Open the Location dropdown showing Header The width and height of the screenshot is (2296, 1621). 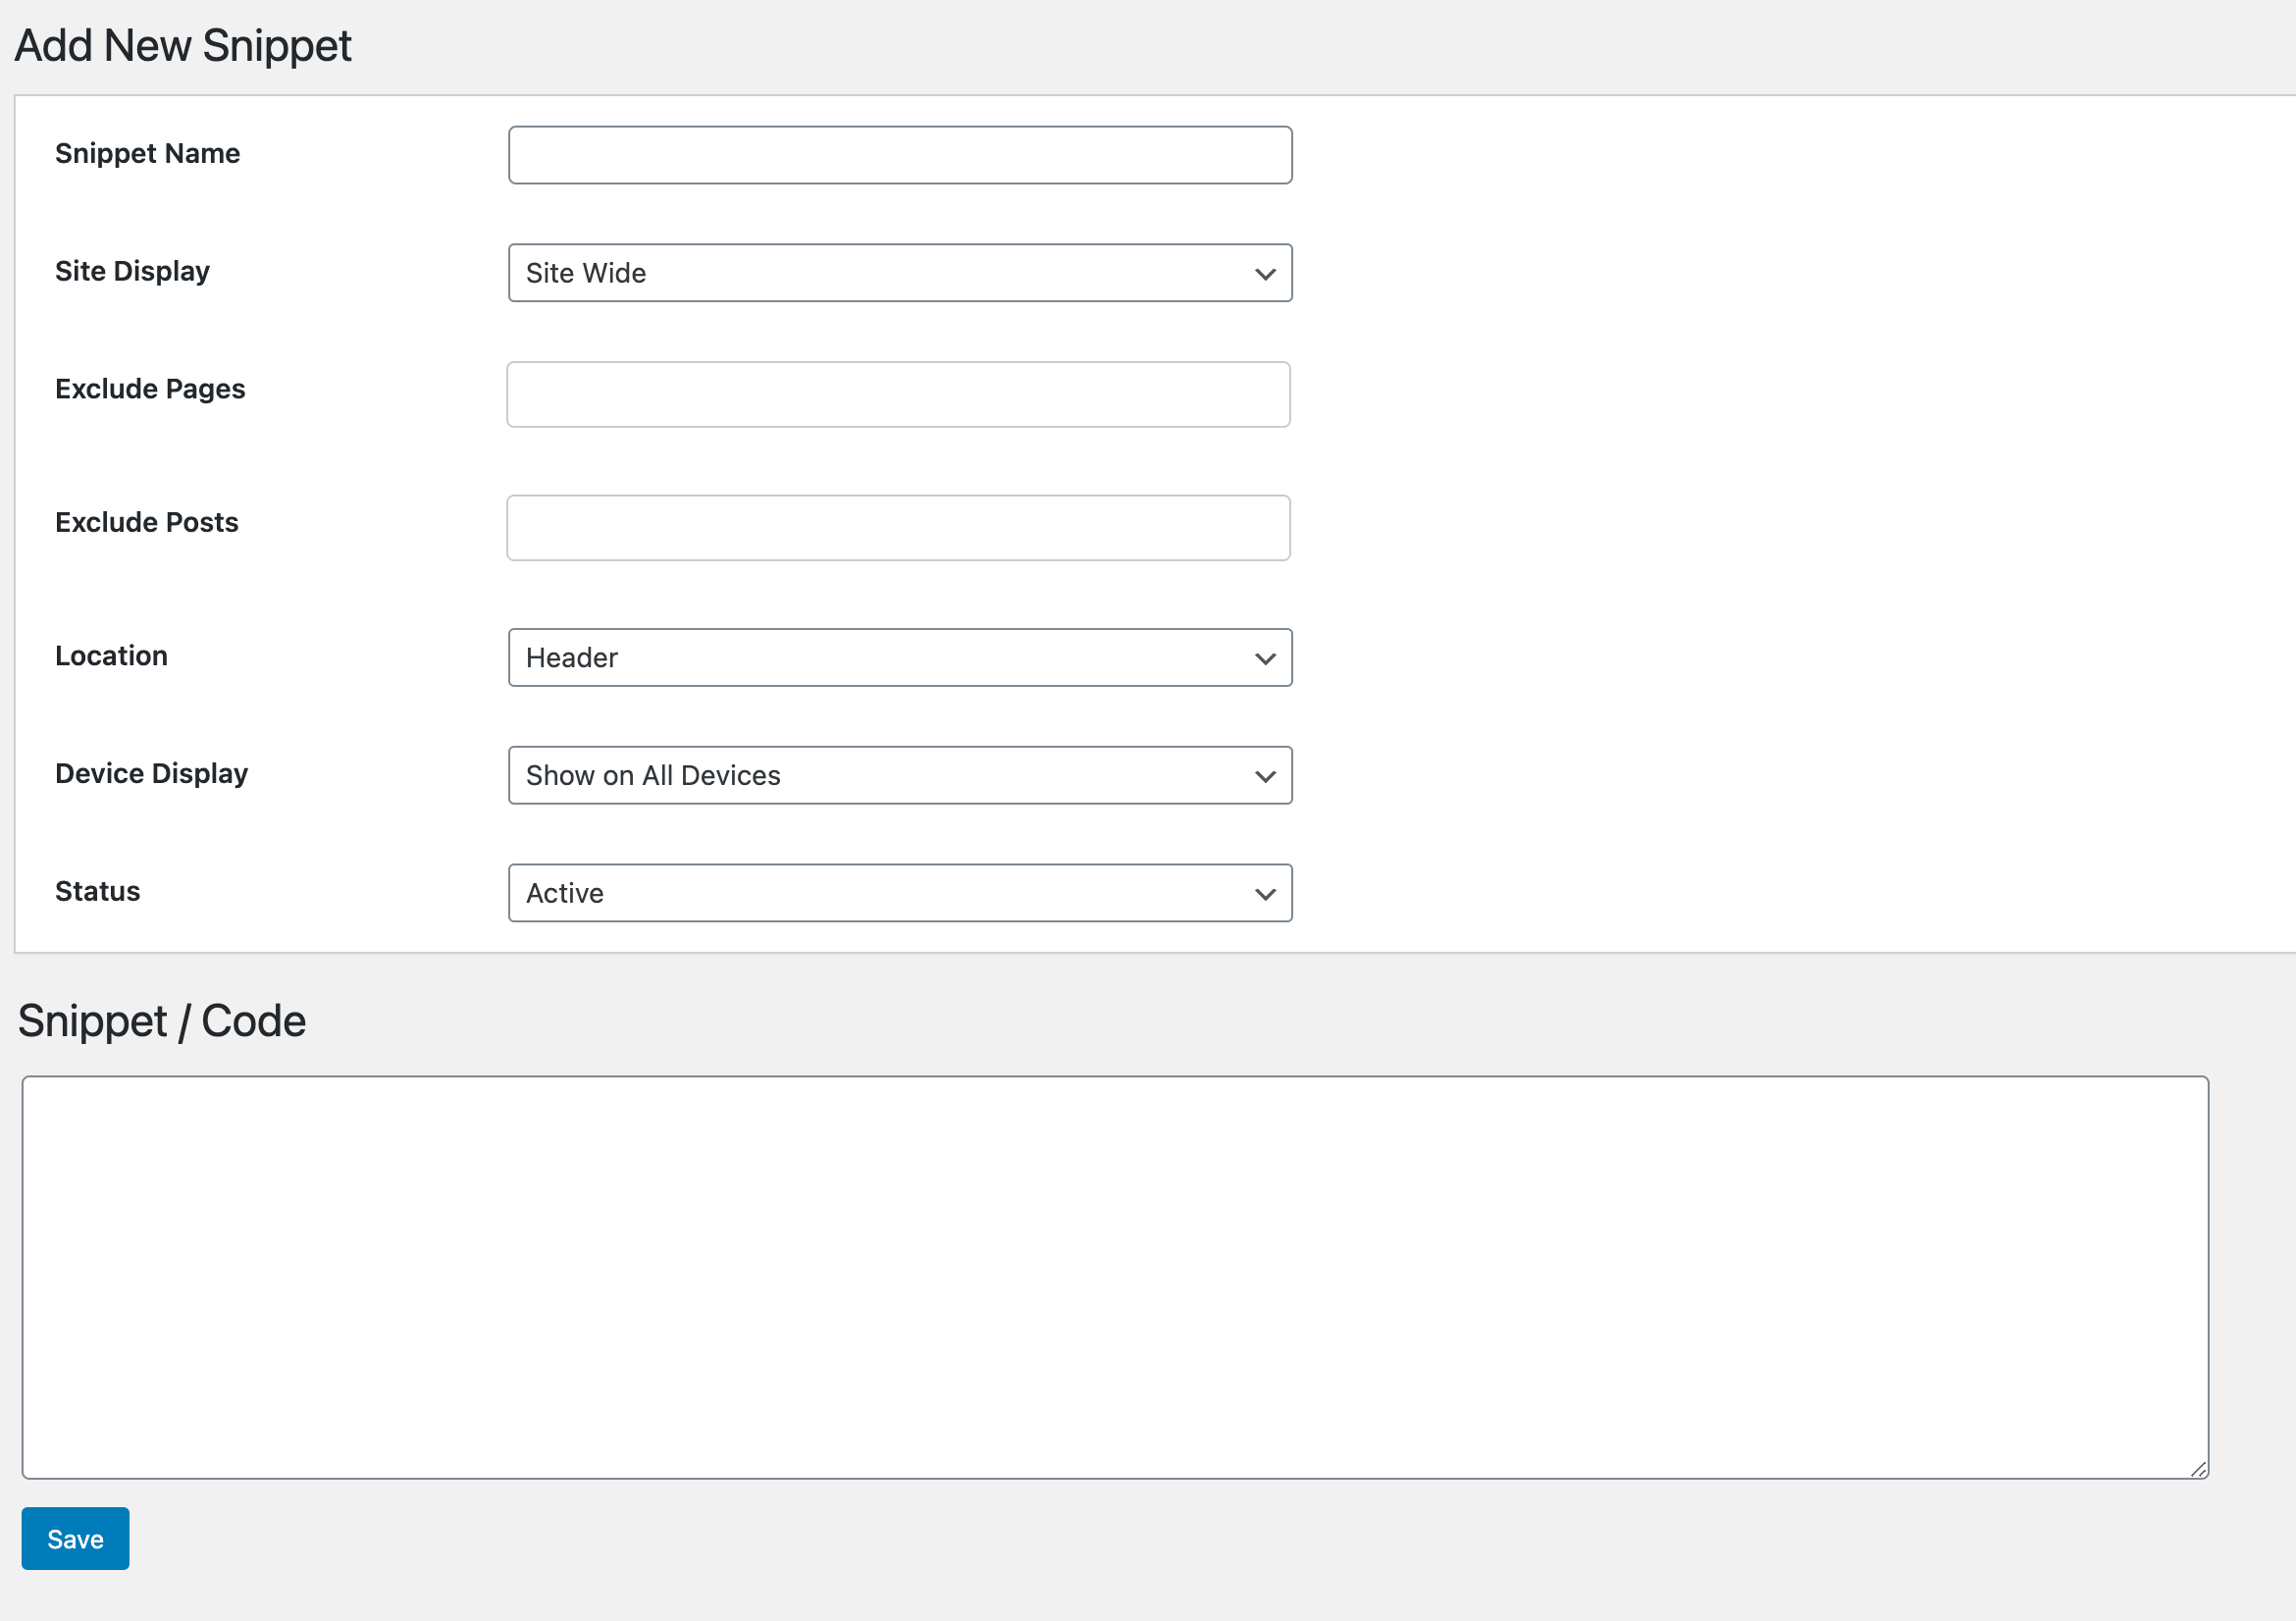[898, 658]
